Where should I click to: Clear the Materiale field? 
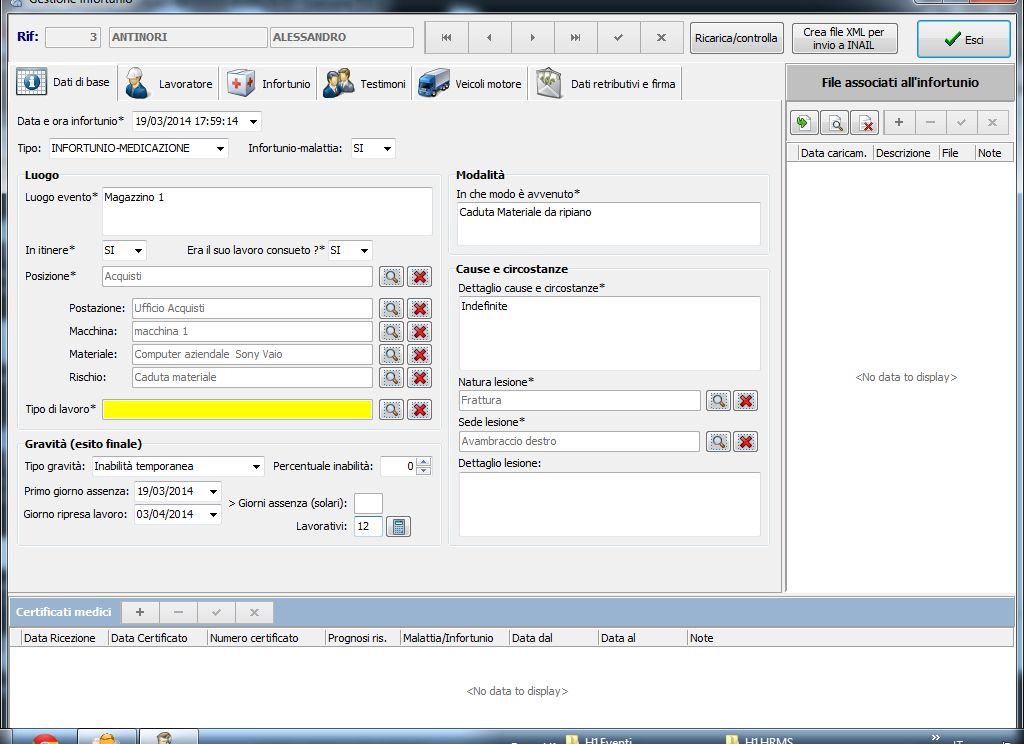(x=420, y=354)
